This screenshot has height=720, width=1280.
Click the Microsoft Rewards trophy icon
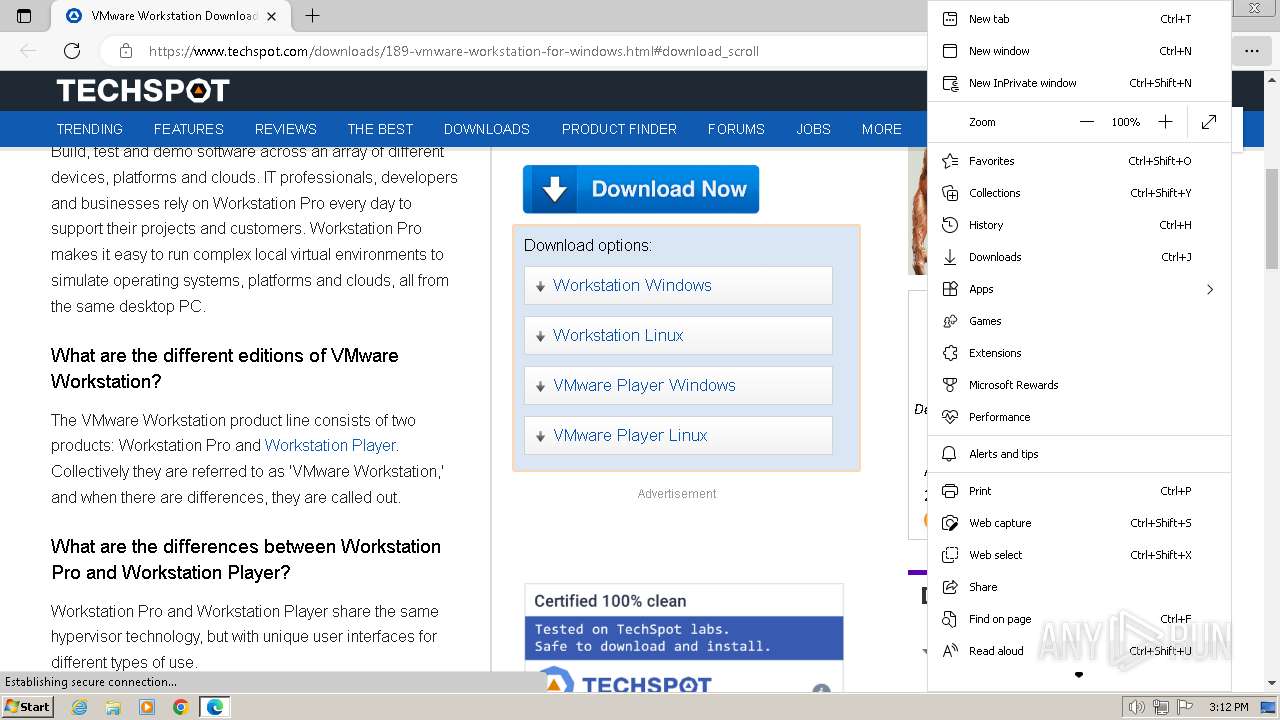pyautogui.click(x=950, y=385)
